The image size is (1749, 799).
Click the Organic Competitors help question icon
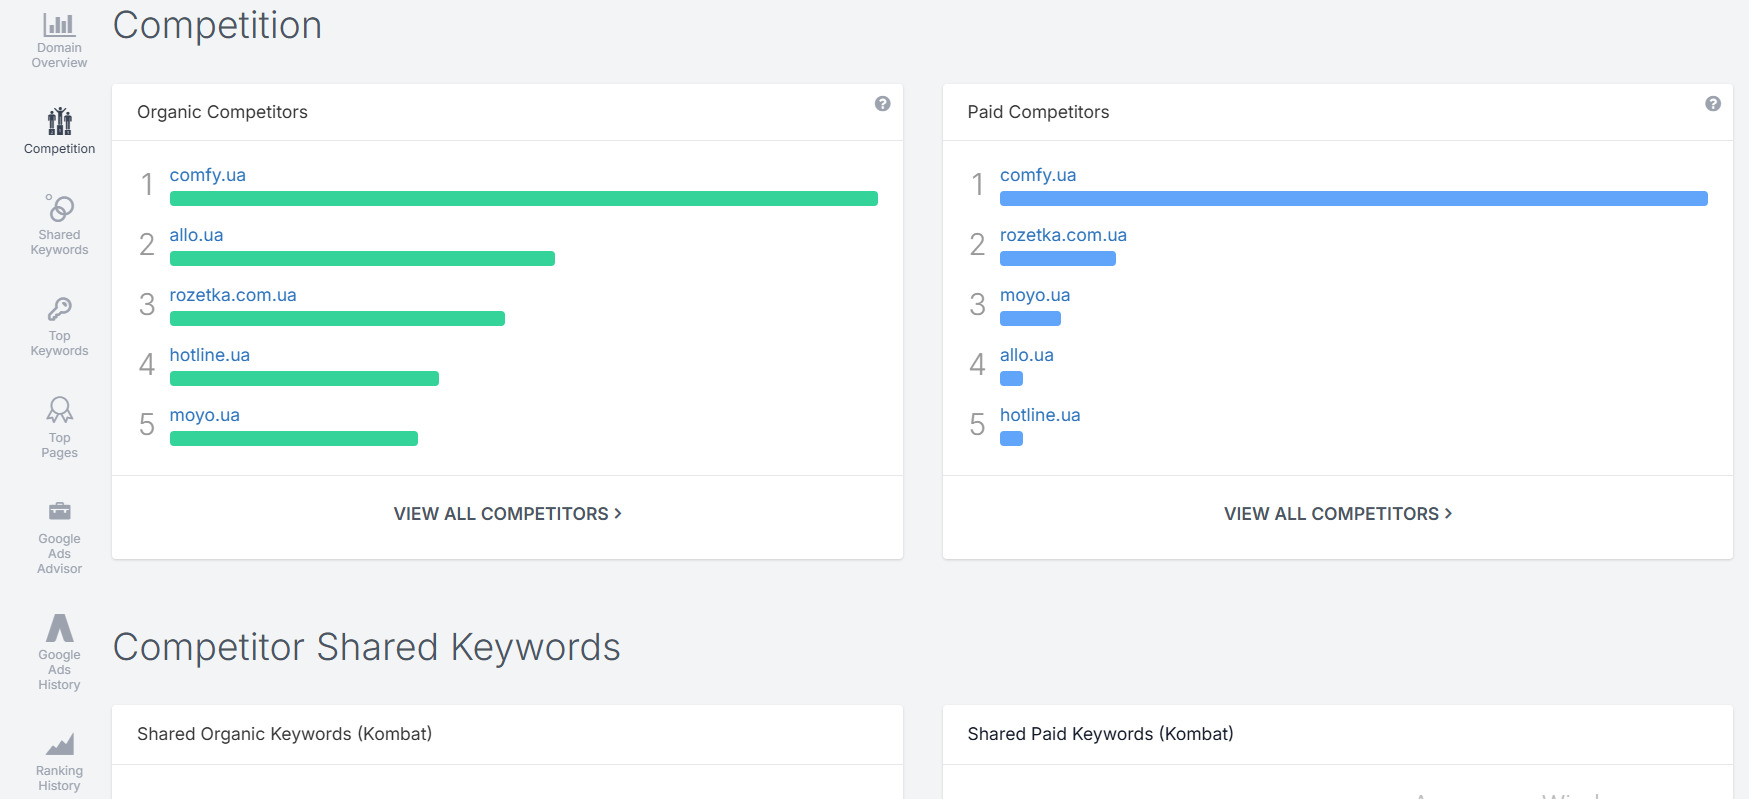[x=882, y=103]
